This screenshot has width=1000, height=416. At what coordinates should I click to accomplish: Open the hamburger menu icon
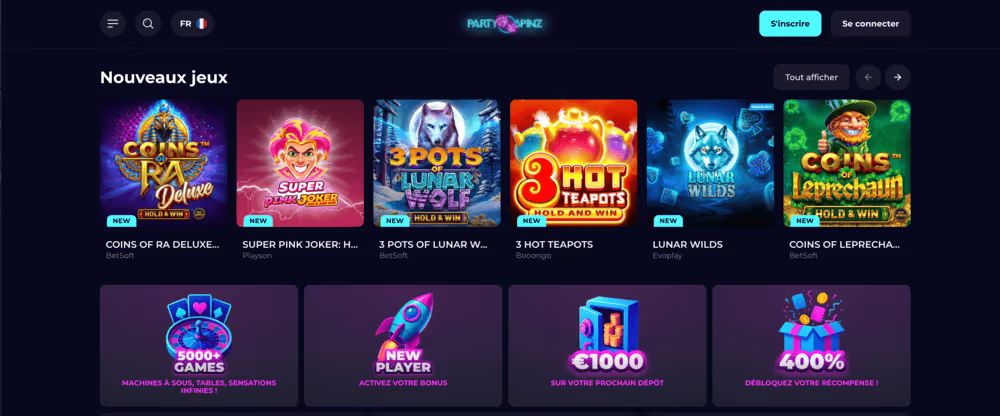113,24
